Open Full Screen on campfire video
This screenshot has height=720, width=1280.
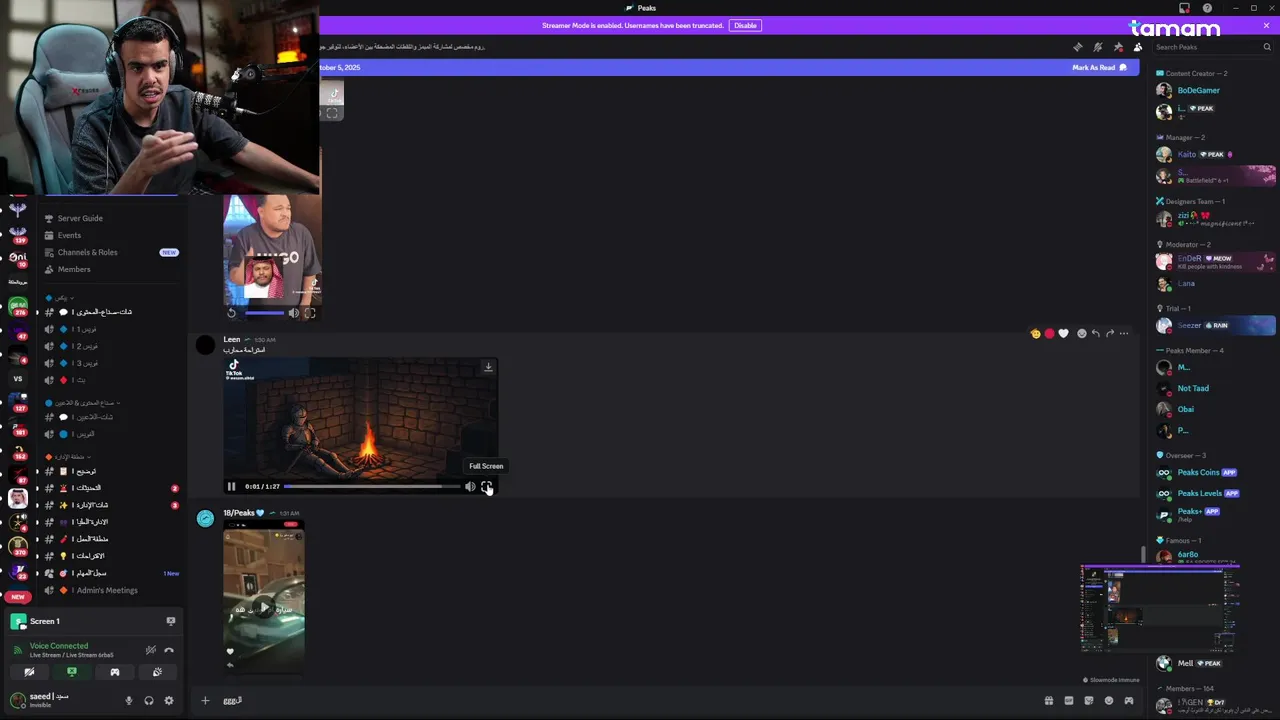tap(486, 487)
